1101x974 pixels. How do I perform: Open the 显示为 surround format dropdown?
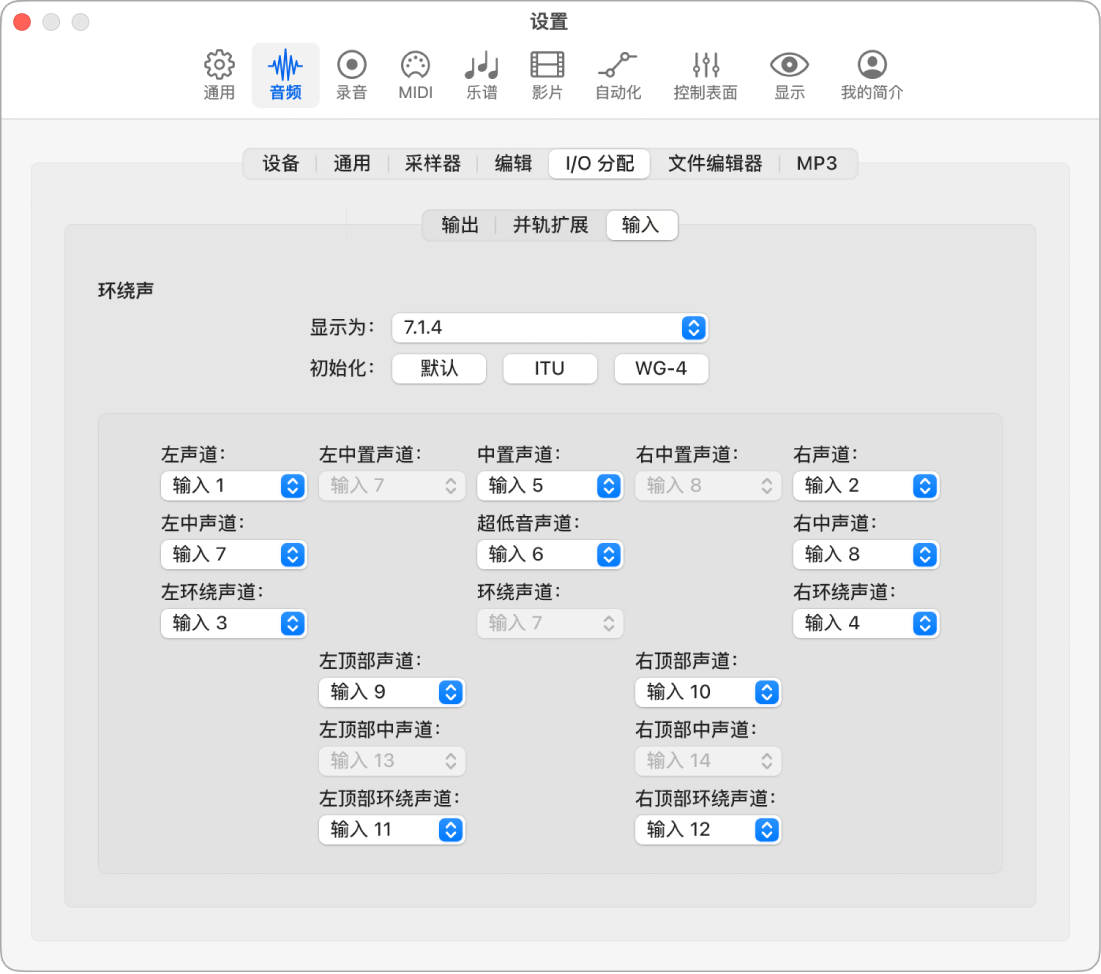click(549, 327)
